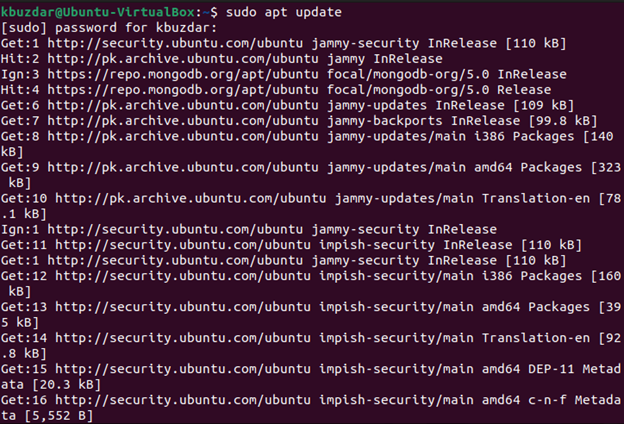Click the Ign:3 repo.mongodb.org InRelease URL
The width and height of the screenshot is (624, 424).
tap(183, 74)
